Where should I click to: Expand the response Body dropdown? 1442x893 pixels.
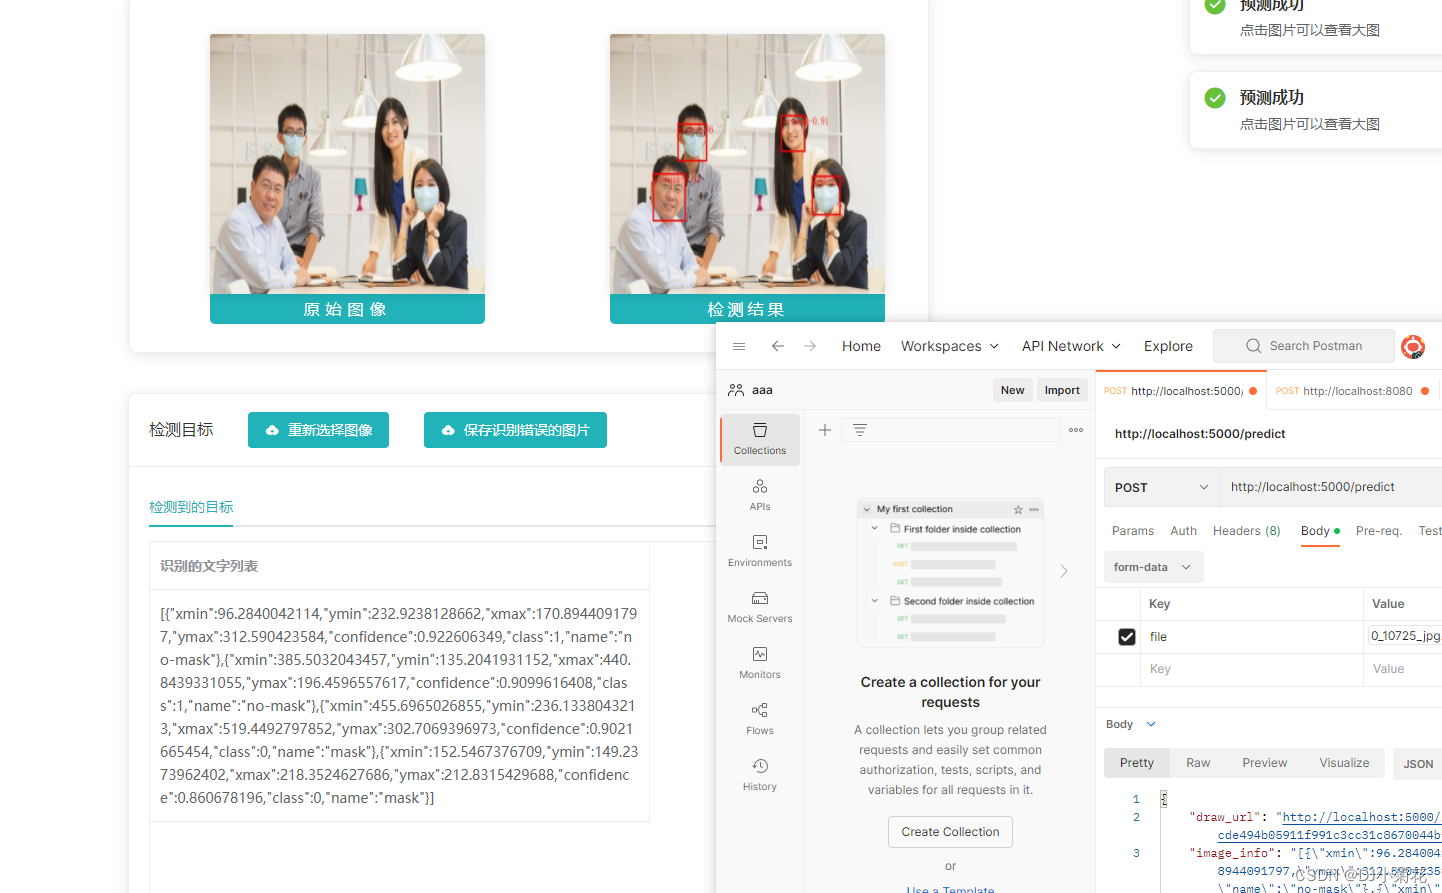click(x=1131, y=724)
